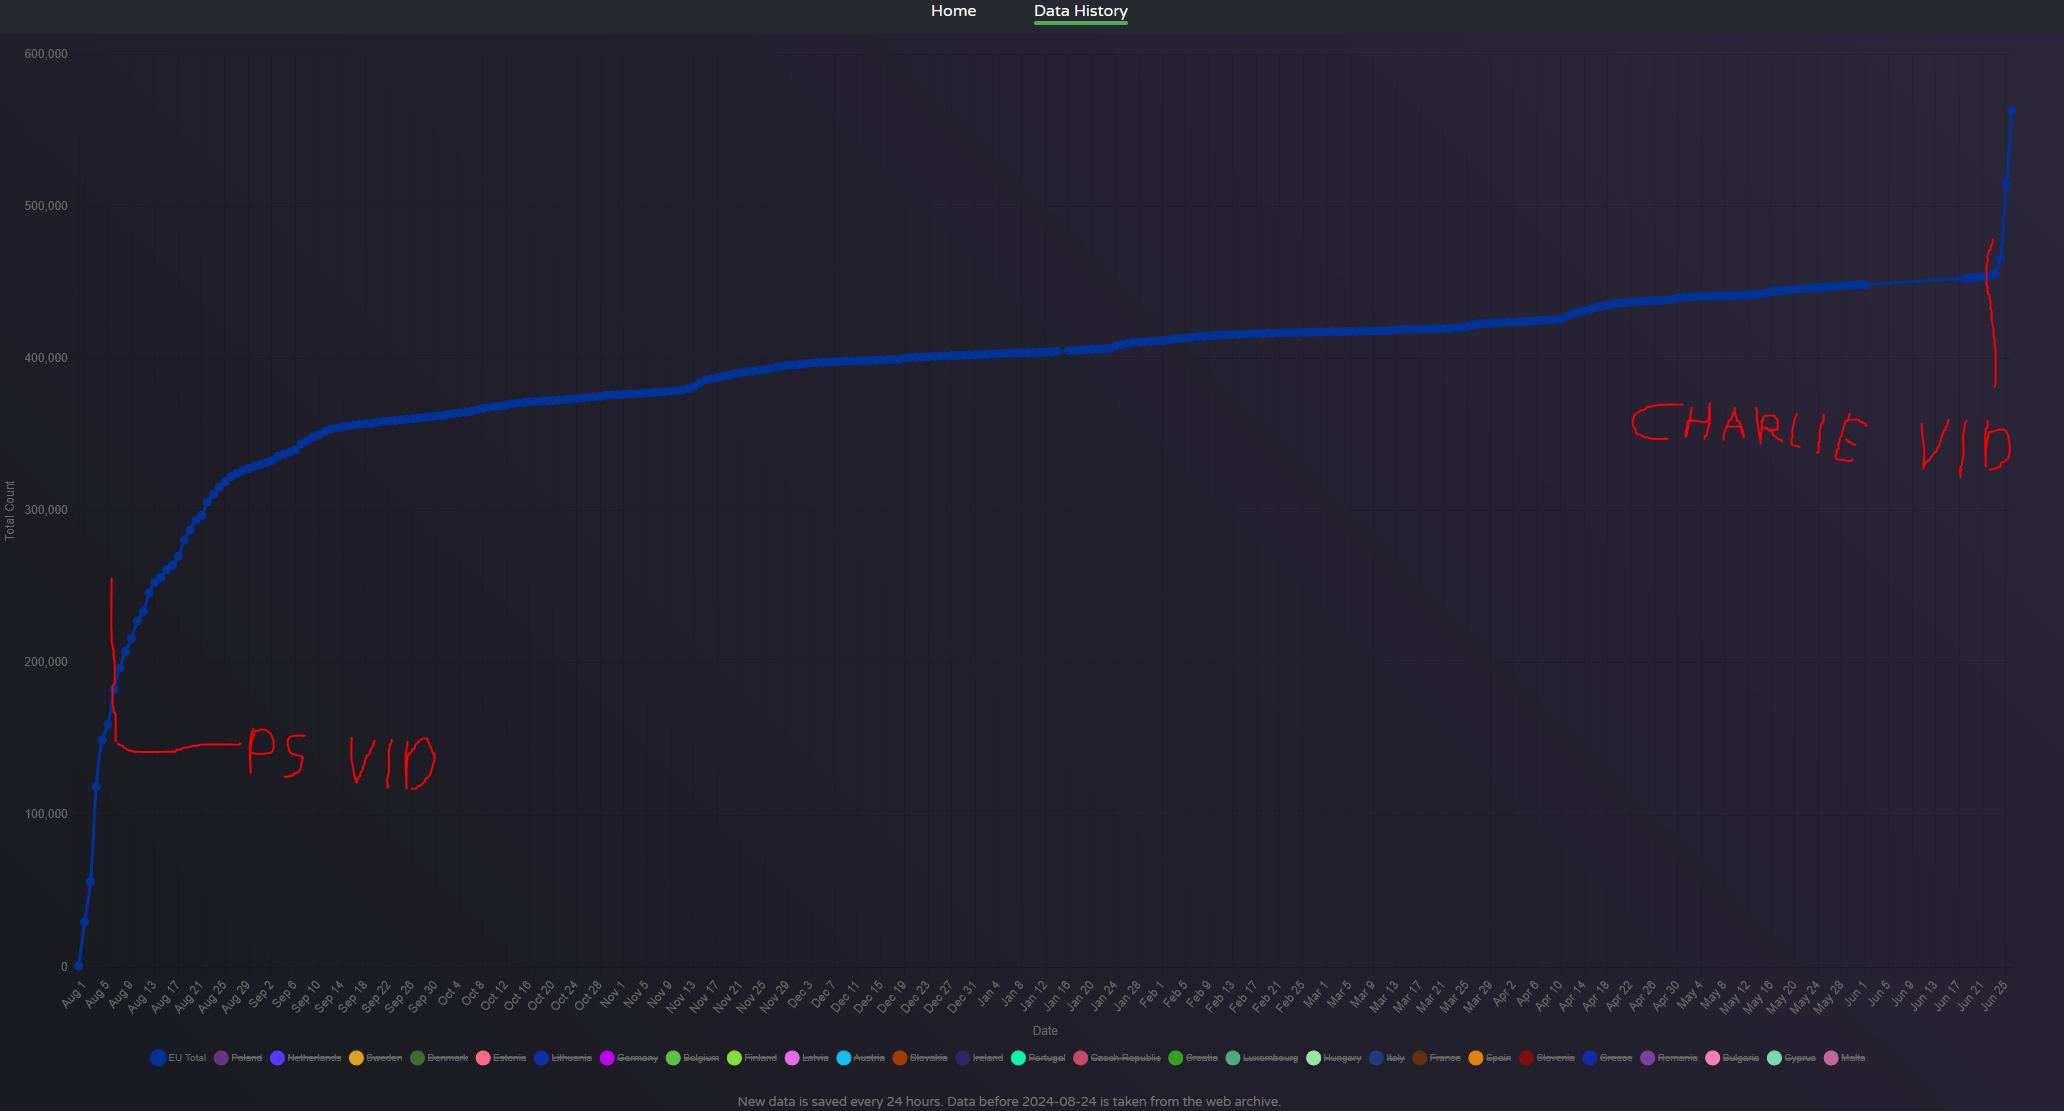Toggle the Slovenia legend entry
The width and height of the screenshot is (2064, 1111).
[1547, 1058]
